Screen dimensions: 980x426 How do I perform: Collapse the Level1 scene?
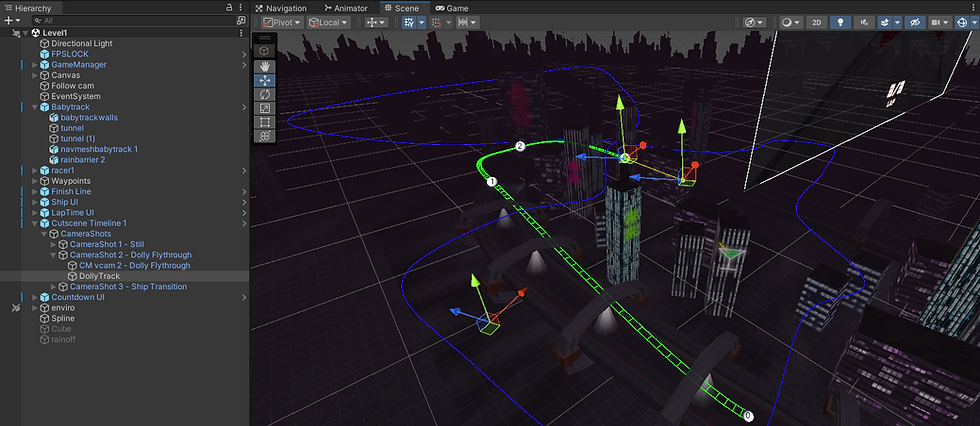(x=26, y=32)
